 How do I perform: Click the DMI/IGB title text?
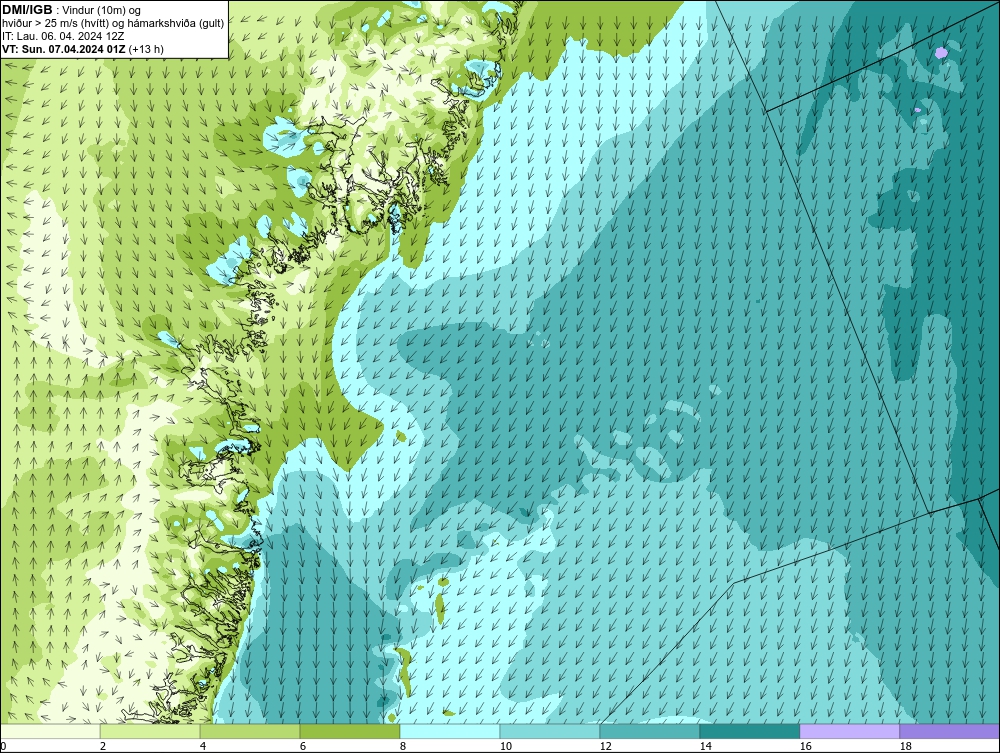(27, 10)
